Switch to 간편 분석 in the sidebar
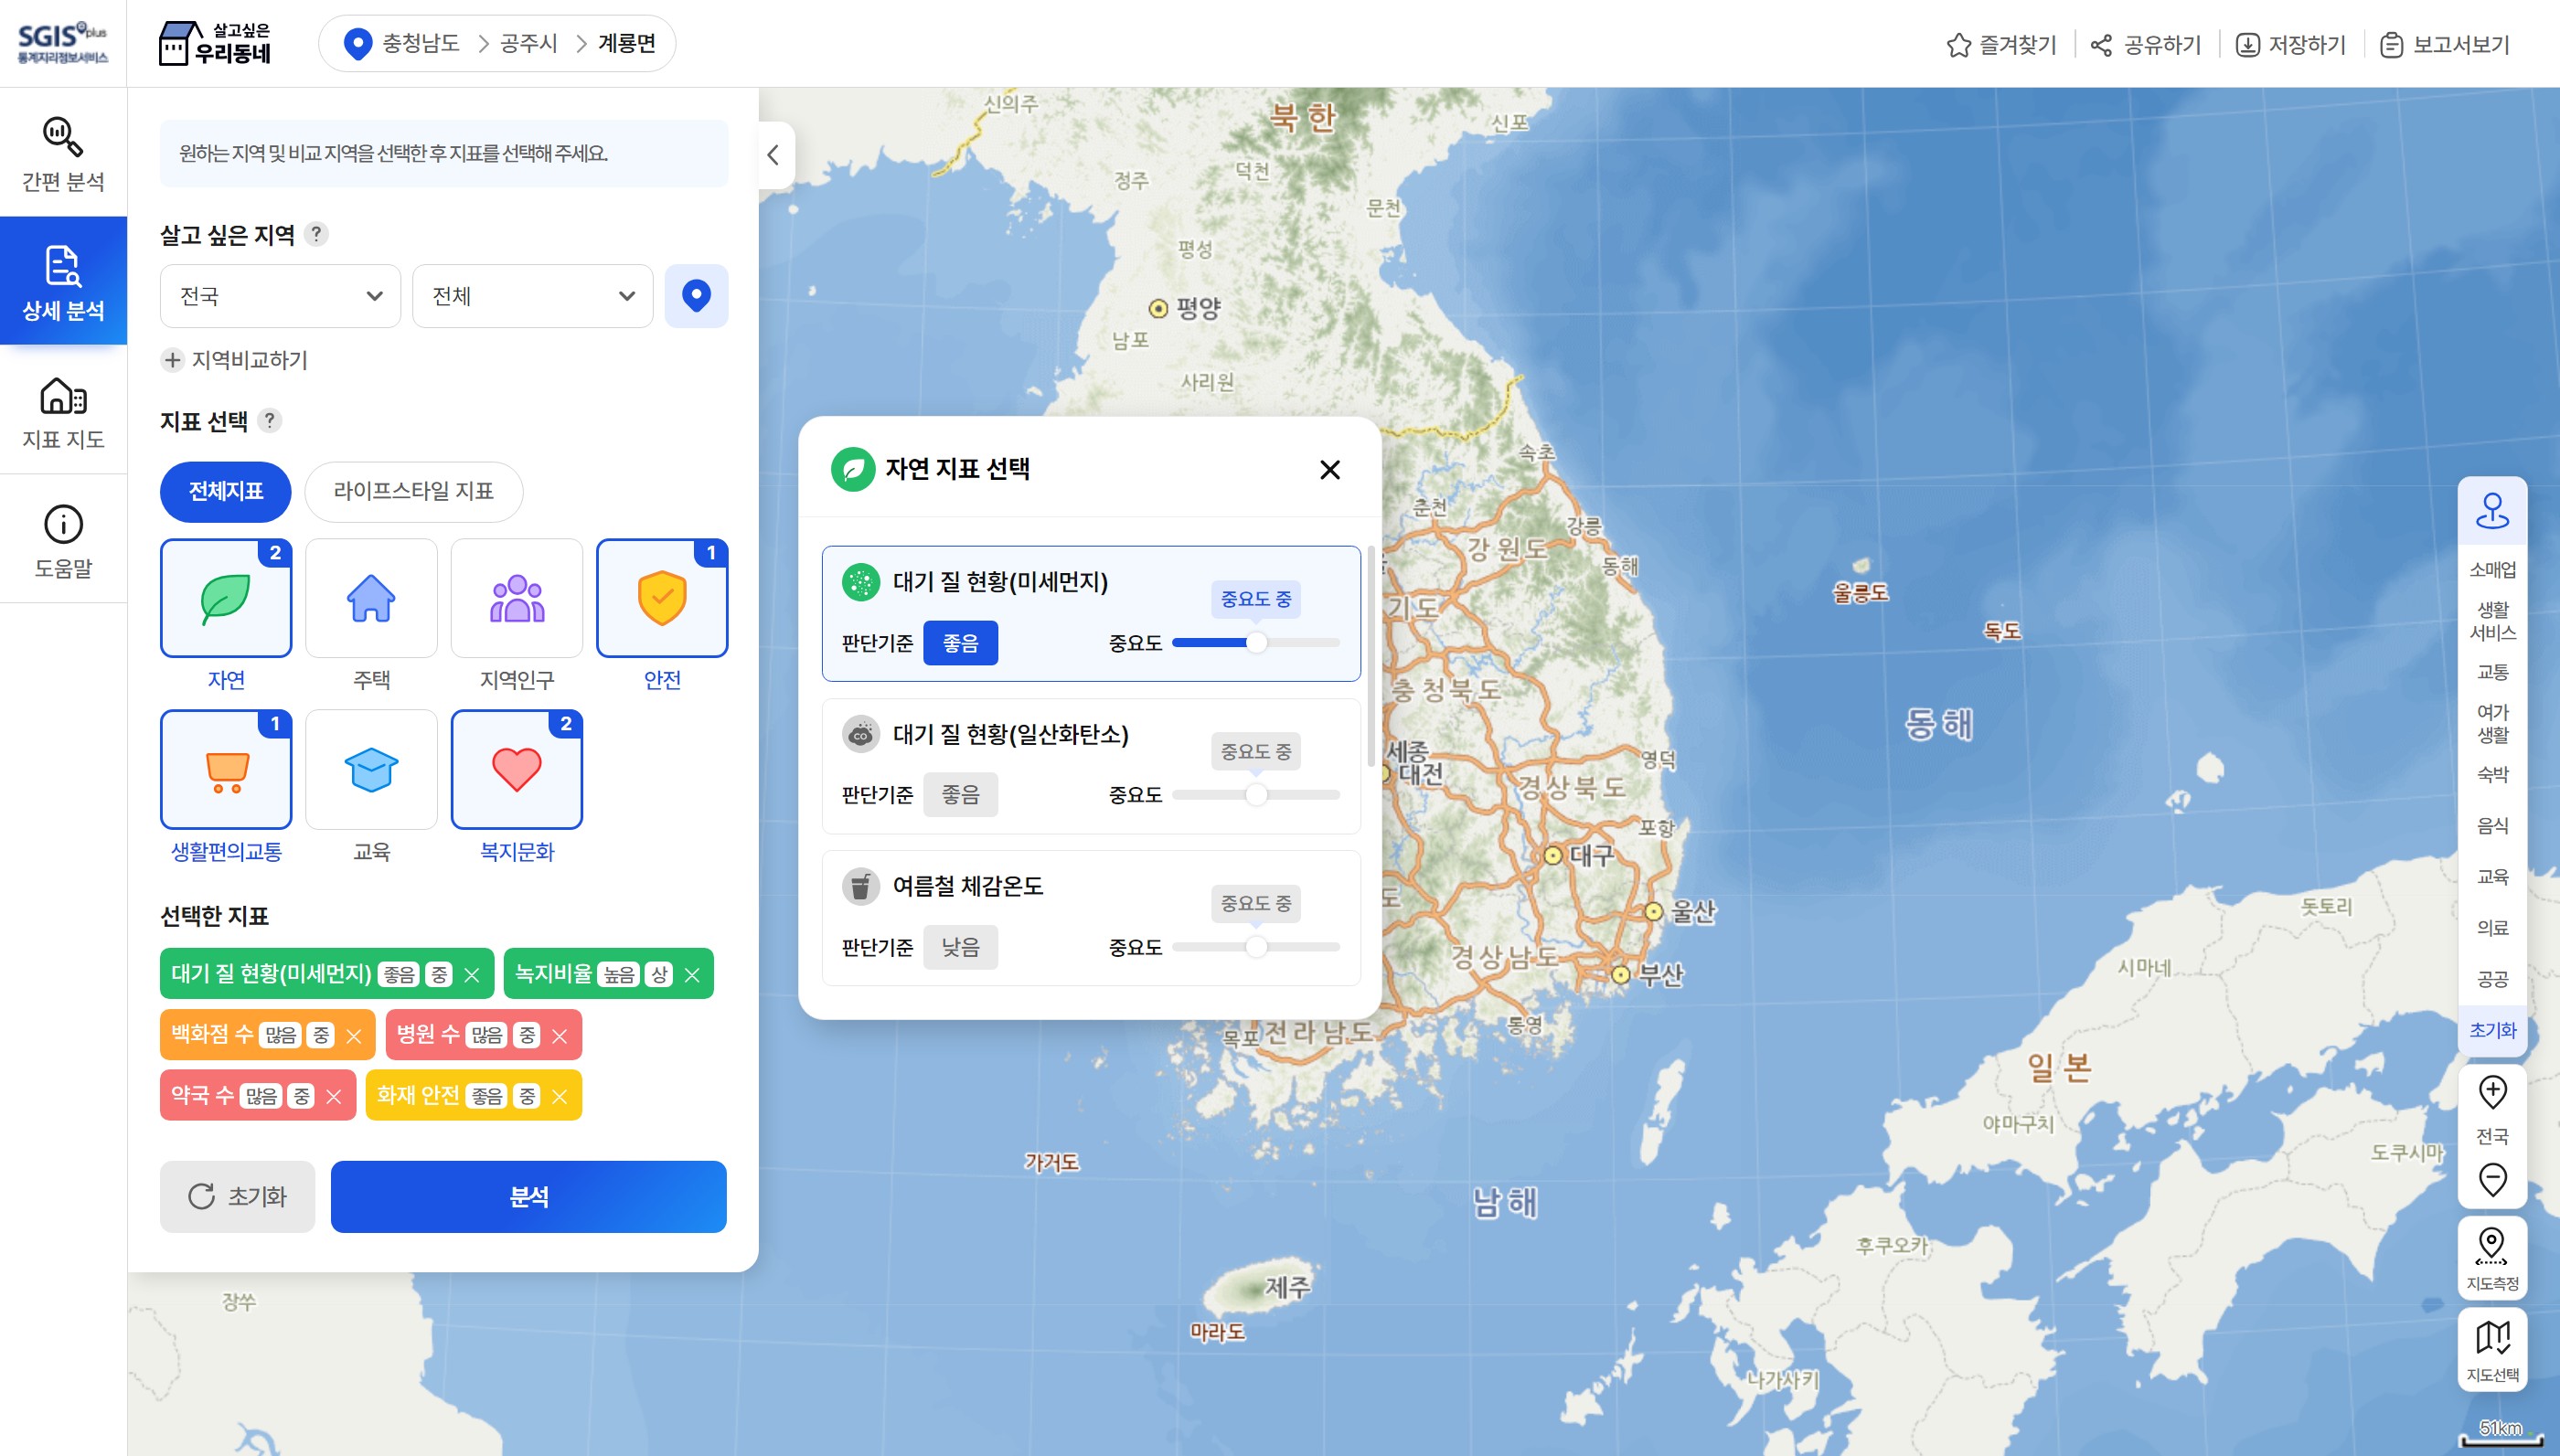The width and height of the screenshot is (2560, 1456). (62, 152)
